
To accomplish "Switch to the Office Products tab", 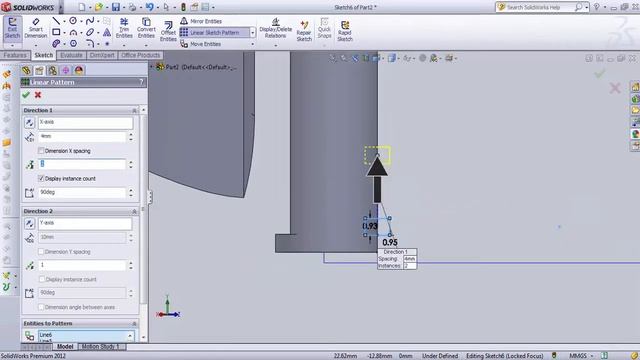I will [140, 55].
